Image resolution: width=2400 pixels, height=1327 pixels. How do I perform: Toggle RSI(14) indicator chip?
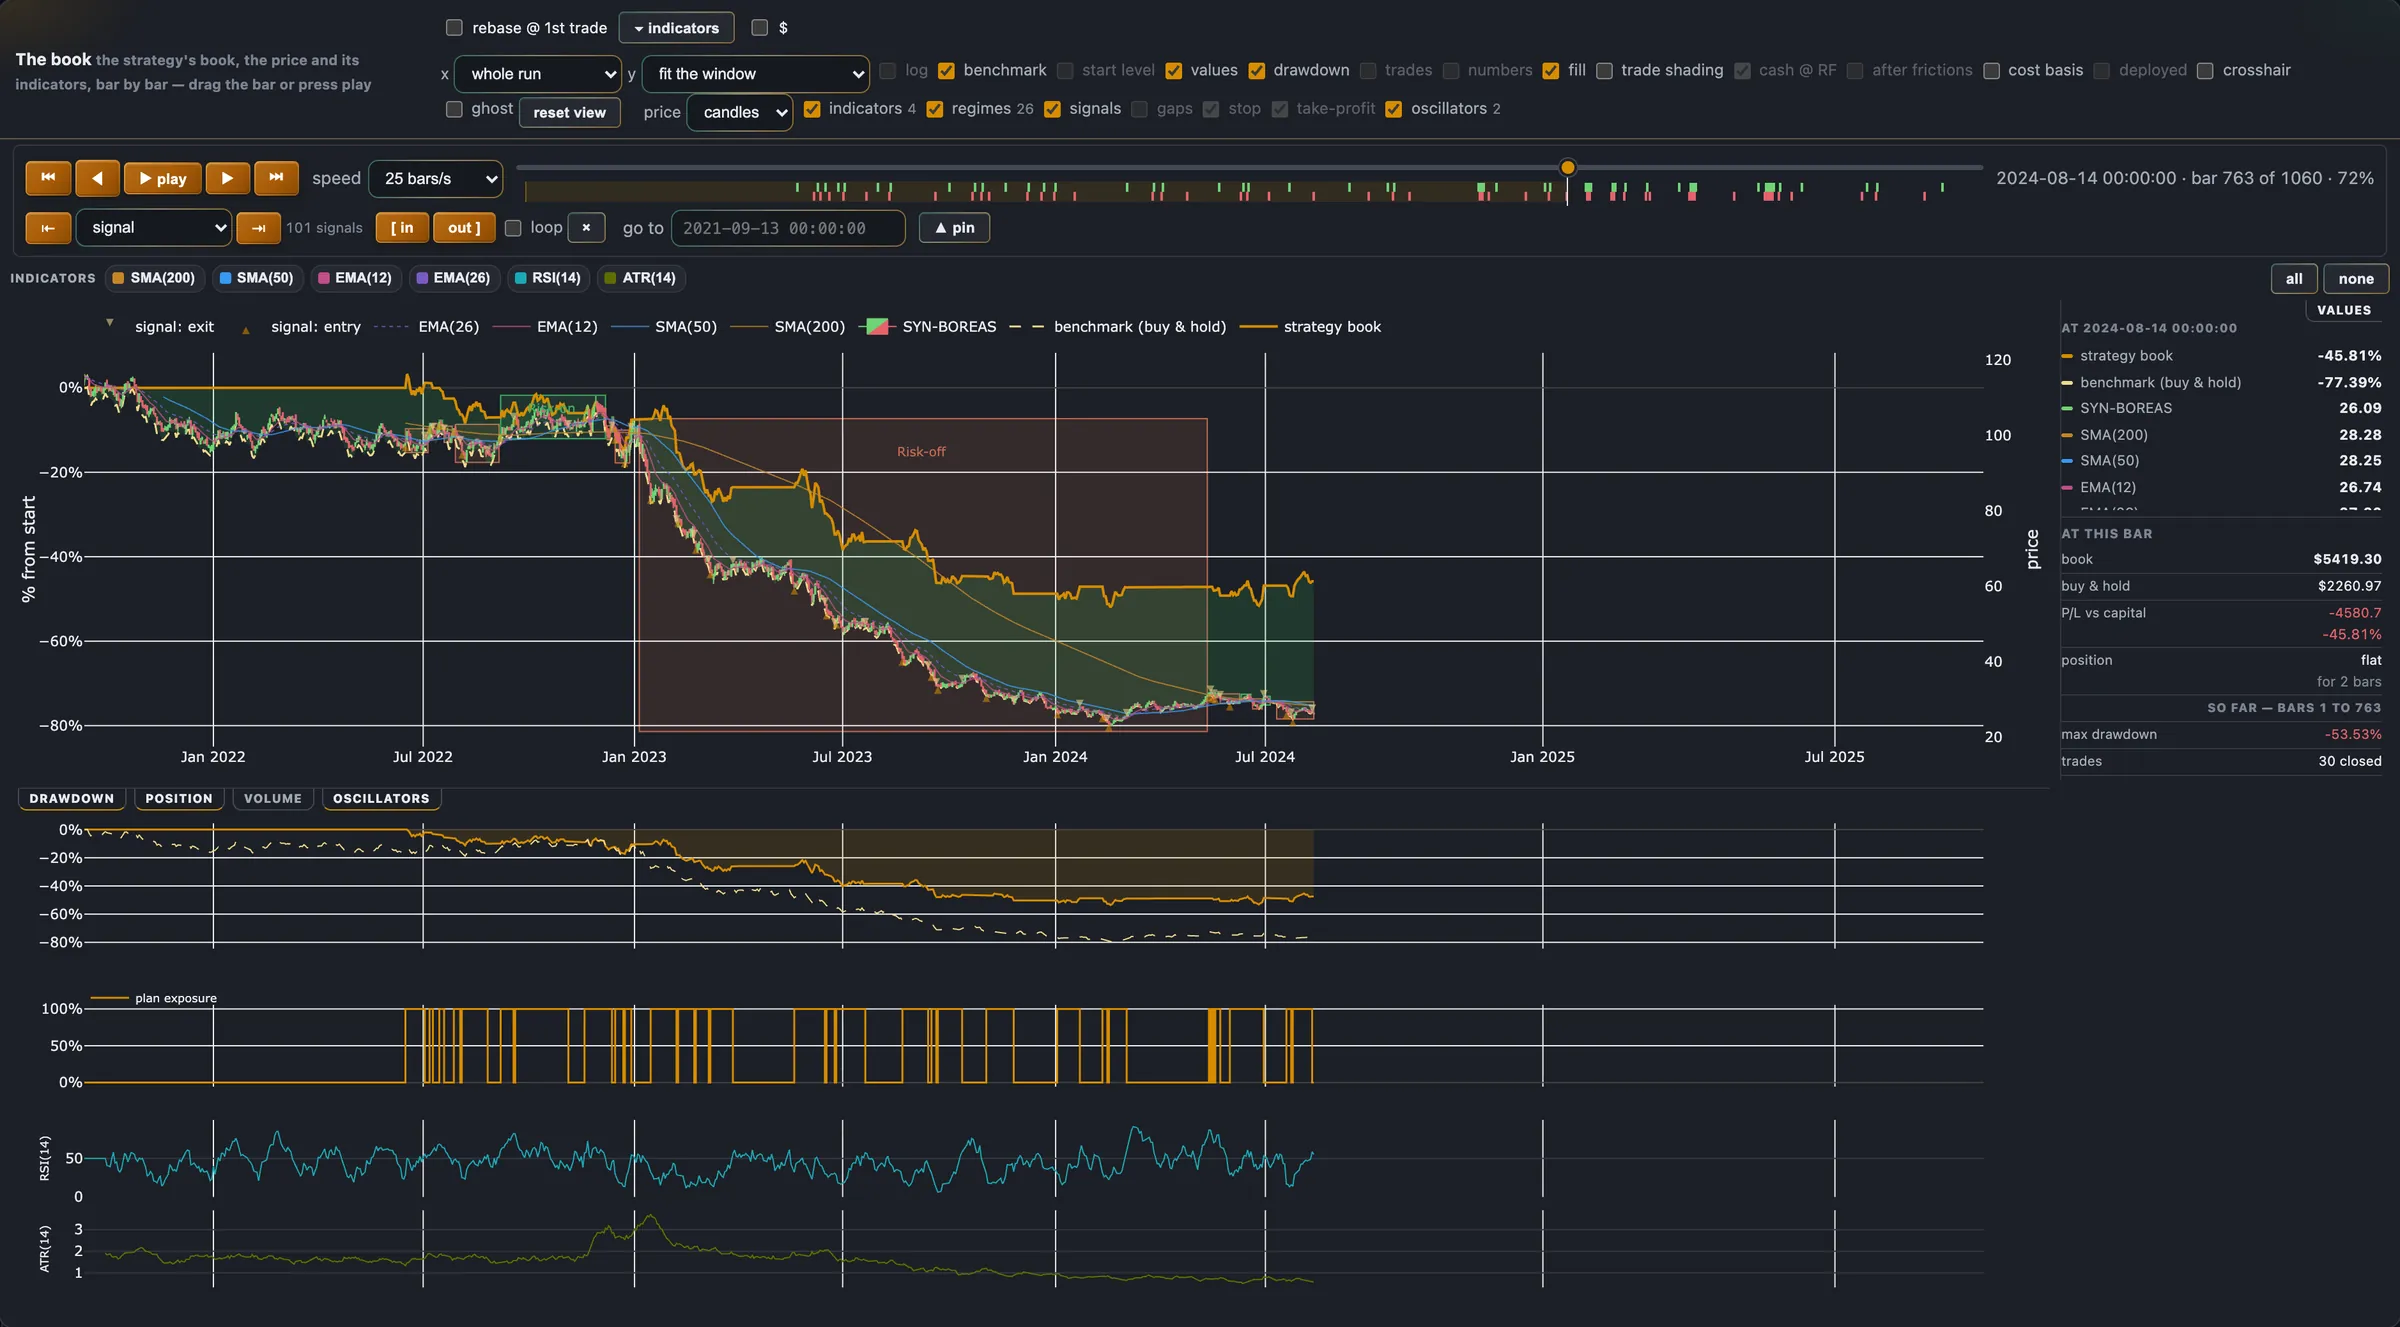tap(548, 278)
